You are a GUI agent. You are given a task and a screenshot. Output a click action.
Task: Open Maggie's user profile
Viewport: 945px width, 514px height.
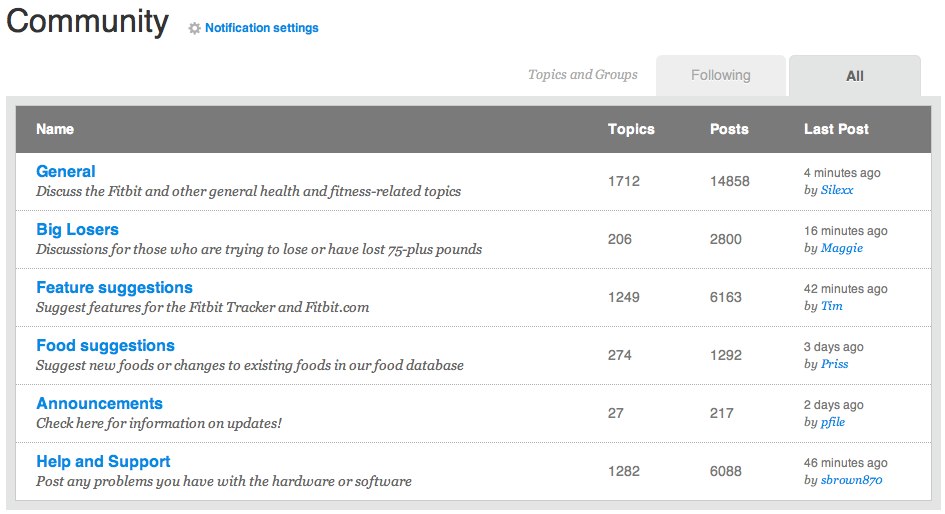pyautogui.click(x=841, y=248)
